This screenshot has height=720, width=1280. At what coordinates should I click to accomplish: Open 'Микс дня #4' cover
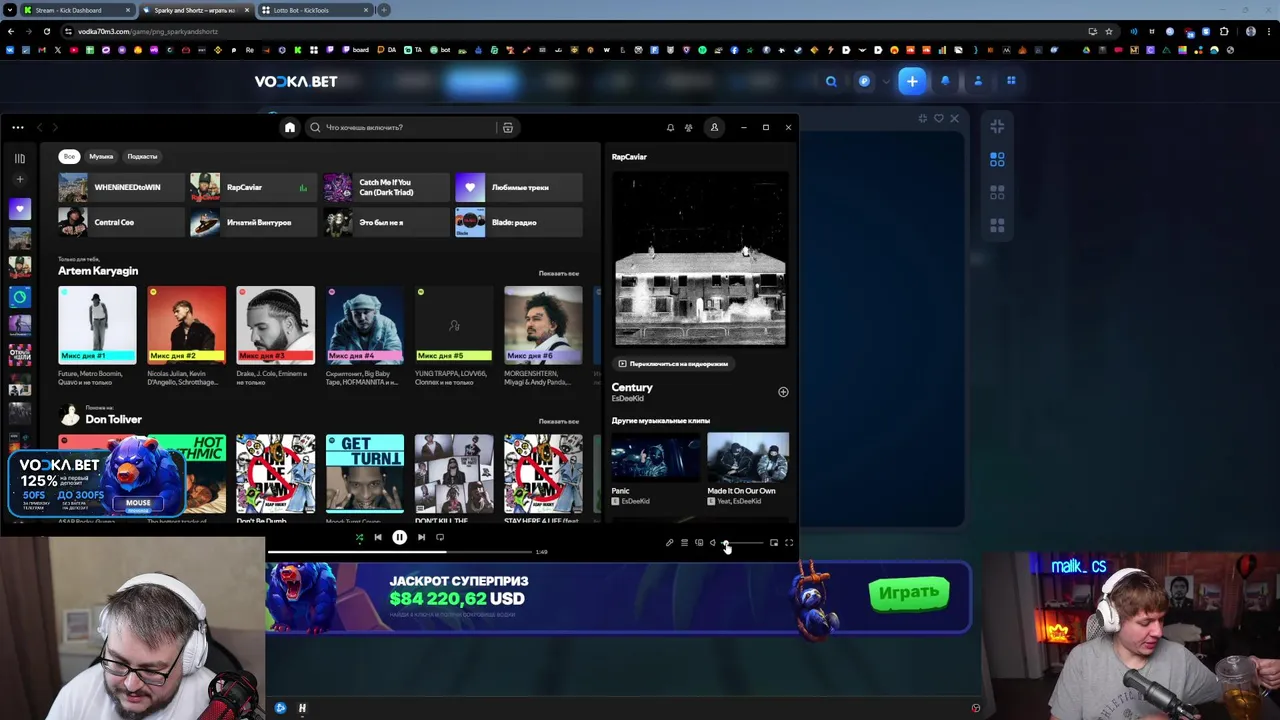365,324
